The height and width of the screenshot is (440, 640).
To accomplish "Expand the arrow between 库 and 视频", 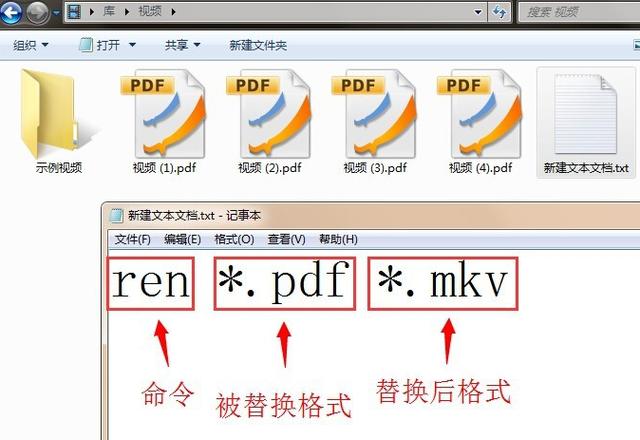I will [x=127, y=12].
